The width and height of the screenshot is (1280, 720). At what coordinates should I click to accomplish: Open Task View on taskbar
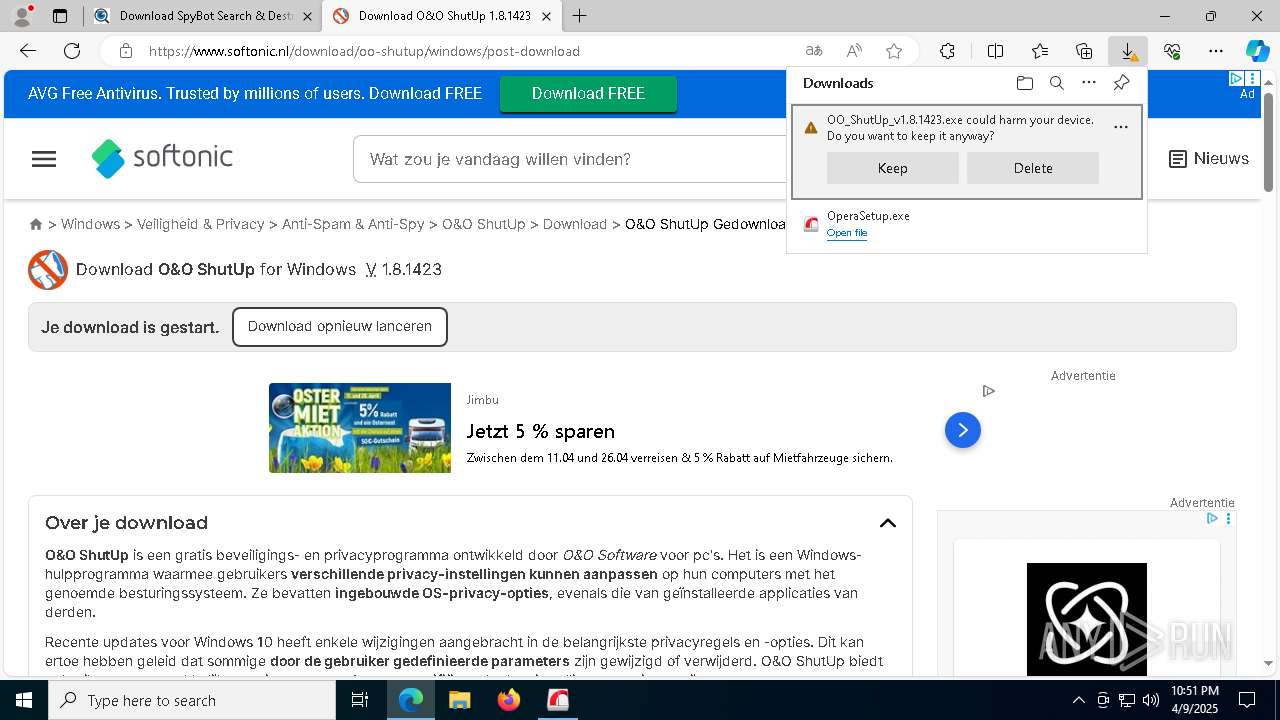pos(361,700)
